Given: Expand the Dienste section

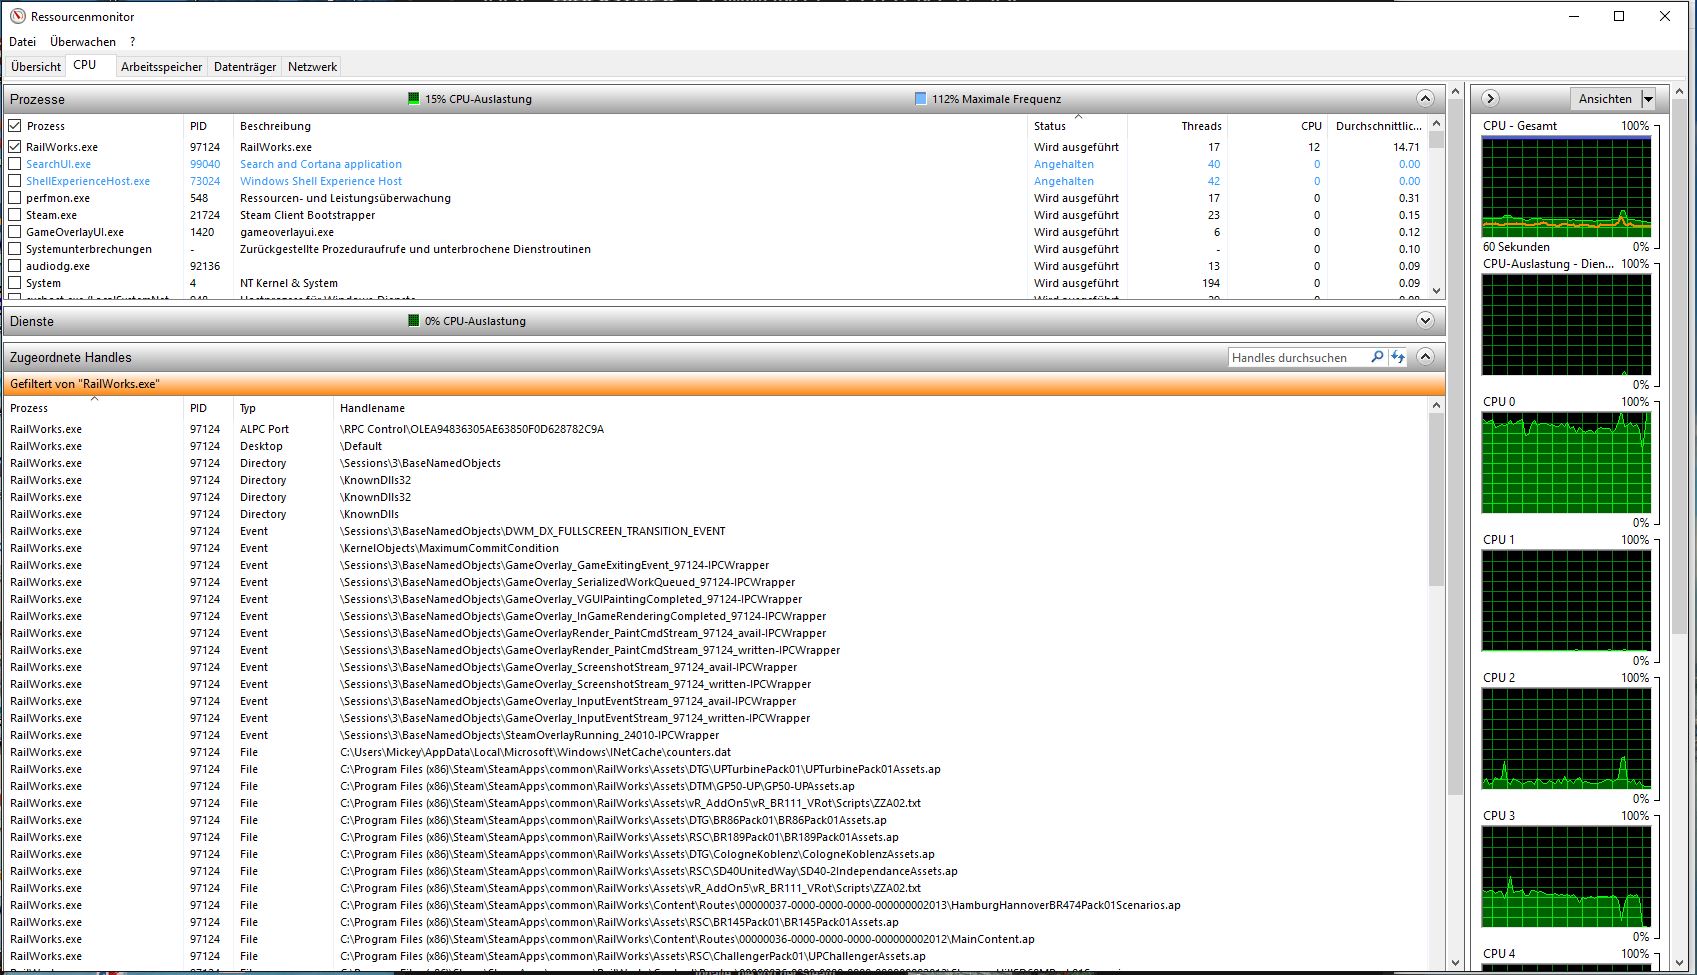Looking at the screenshot, I should (1425, 321).
